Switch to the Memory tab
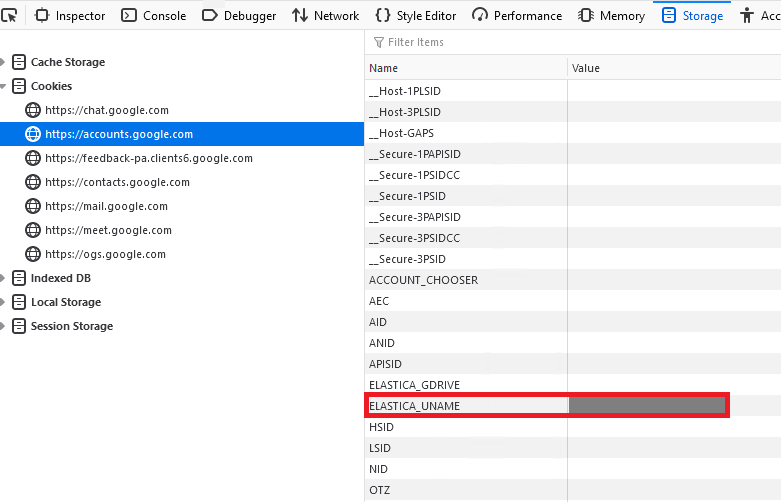The image size is (781, 502). click(611, 15)
